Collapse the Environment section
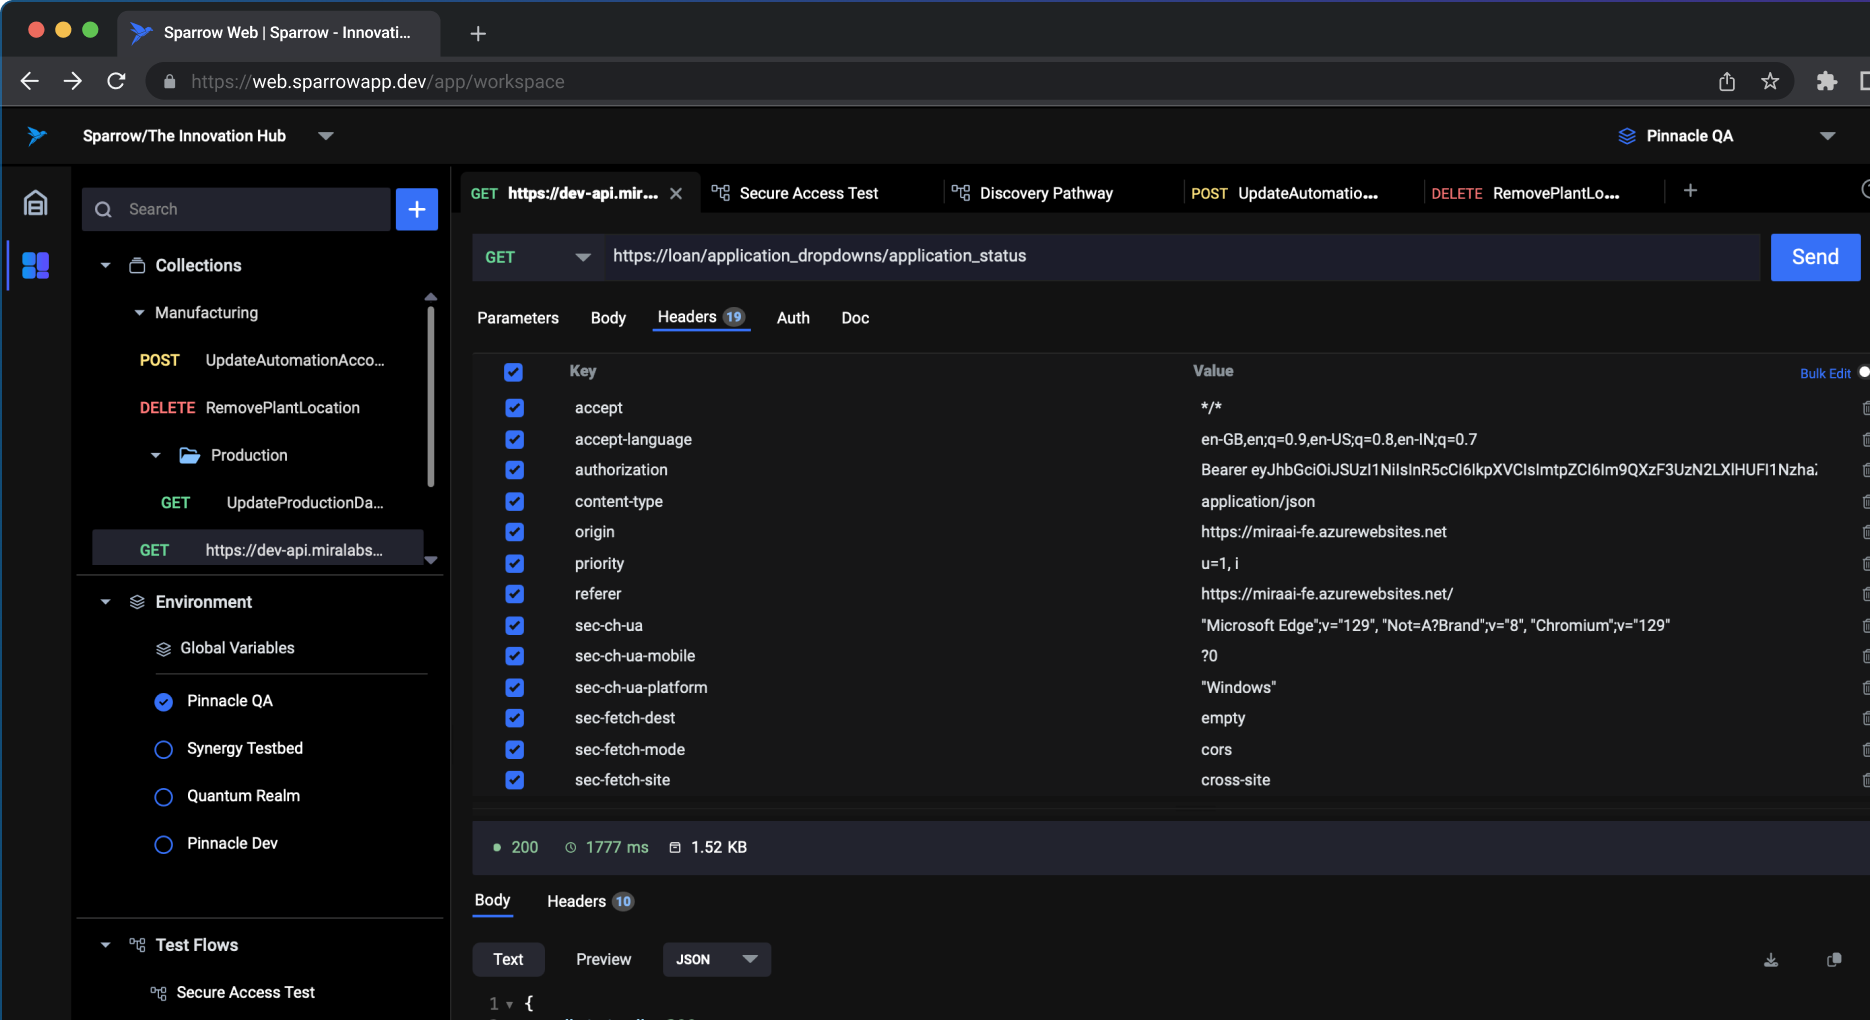Screen dimensions: 1870x1020 tap(105, 602)
